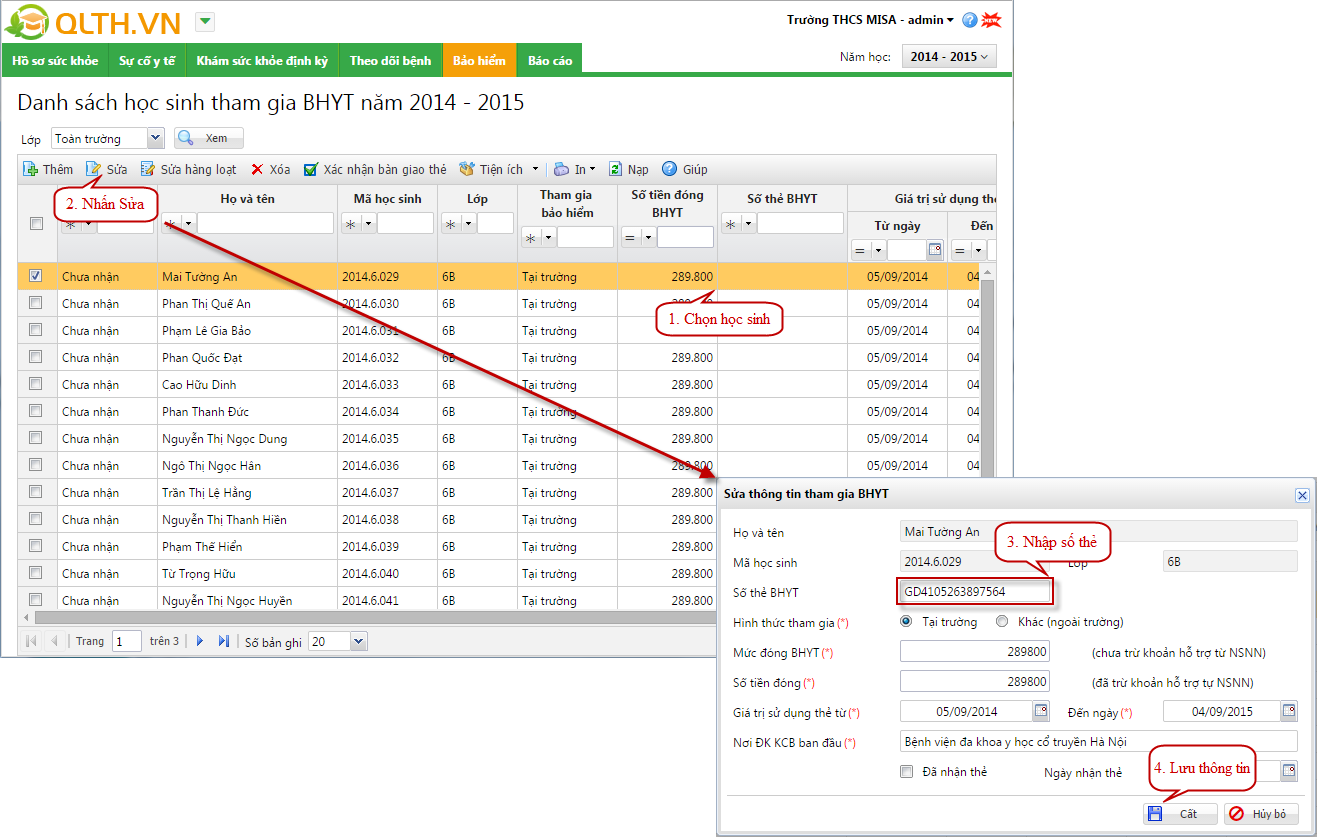Image resolution: width=1319 pixels, height=839 pixels.
Task: Click the Nơi ĐK KCB ban đầu field
Action: [1098, 741]
